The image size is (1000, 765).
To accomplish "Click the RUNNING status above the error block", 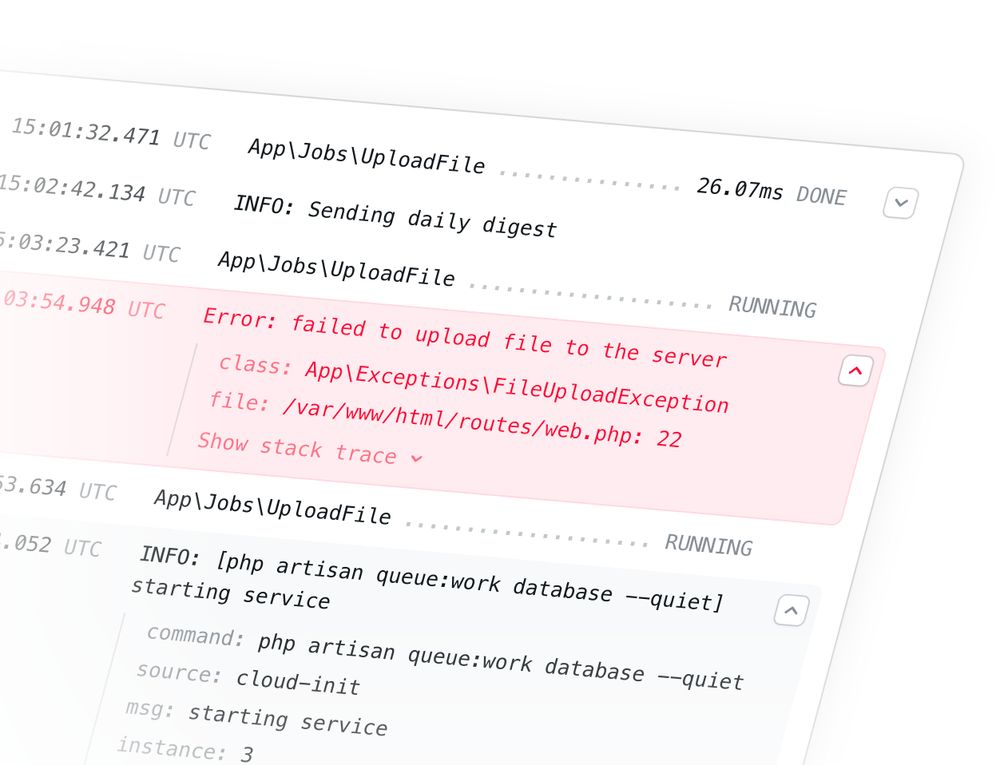I will 772,307.
